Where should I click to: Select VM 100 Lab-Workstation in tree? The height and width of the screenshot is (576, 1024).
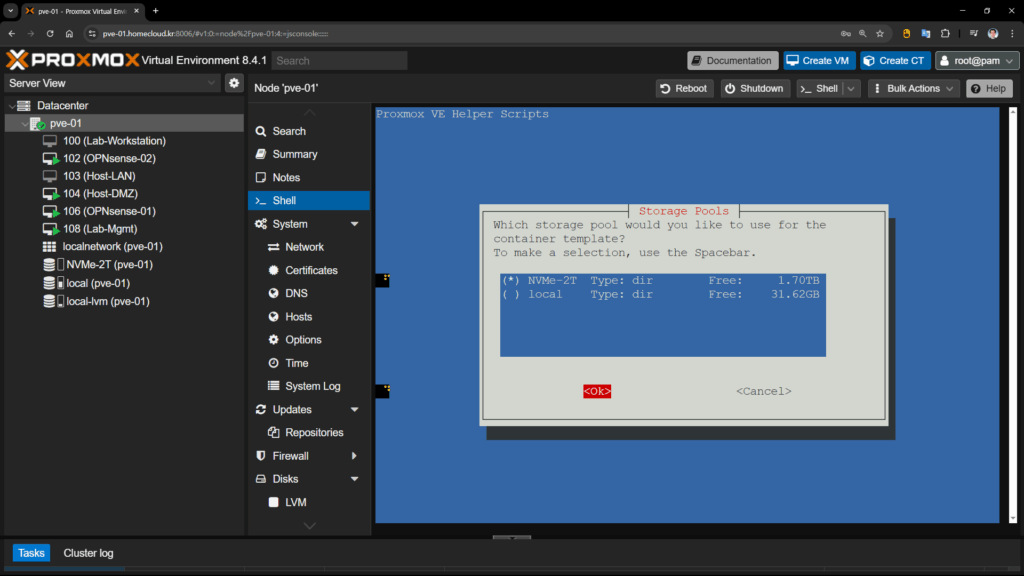(x=114, y=141)
